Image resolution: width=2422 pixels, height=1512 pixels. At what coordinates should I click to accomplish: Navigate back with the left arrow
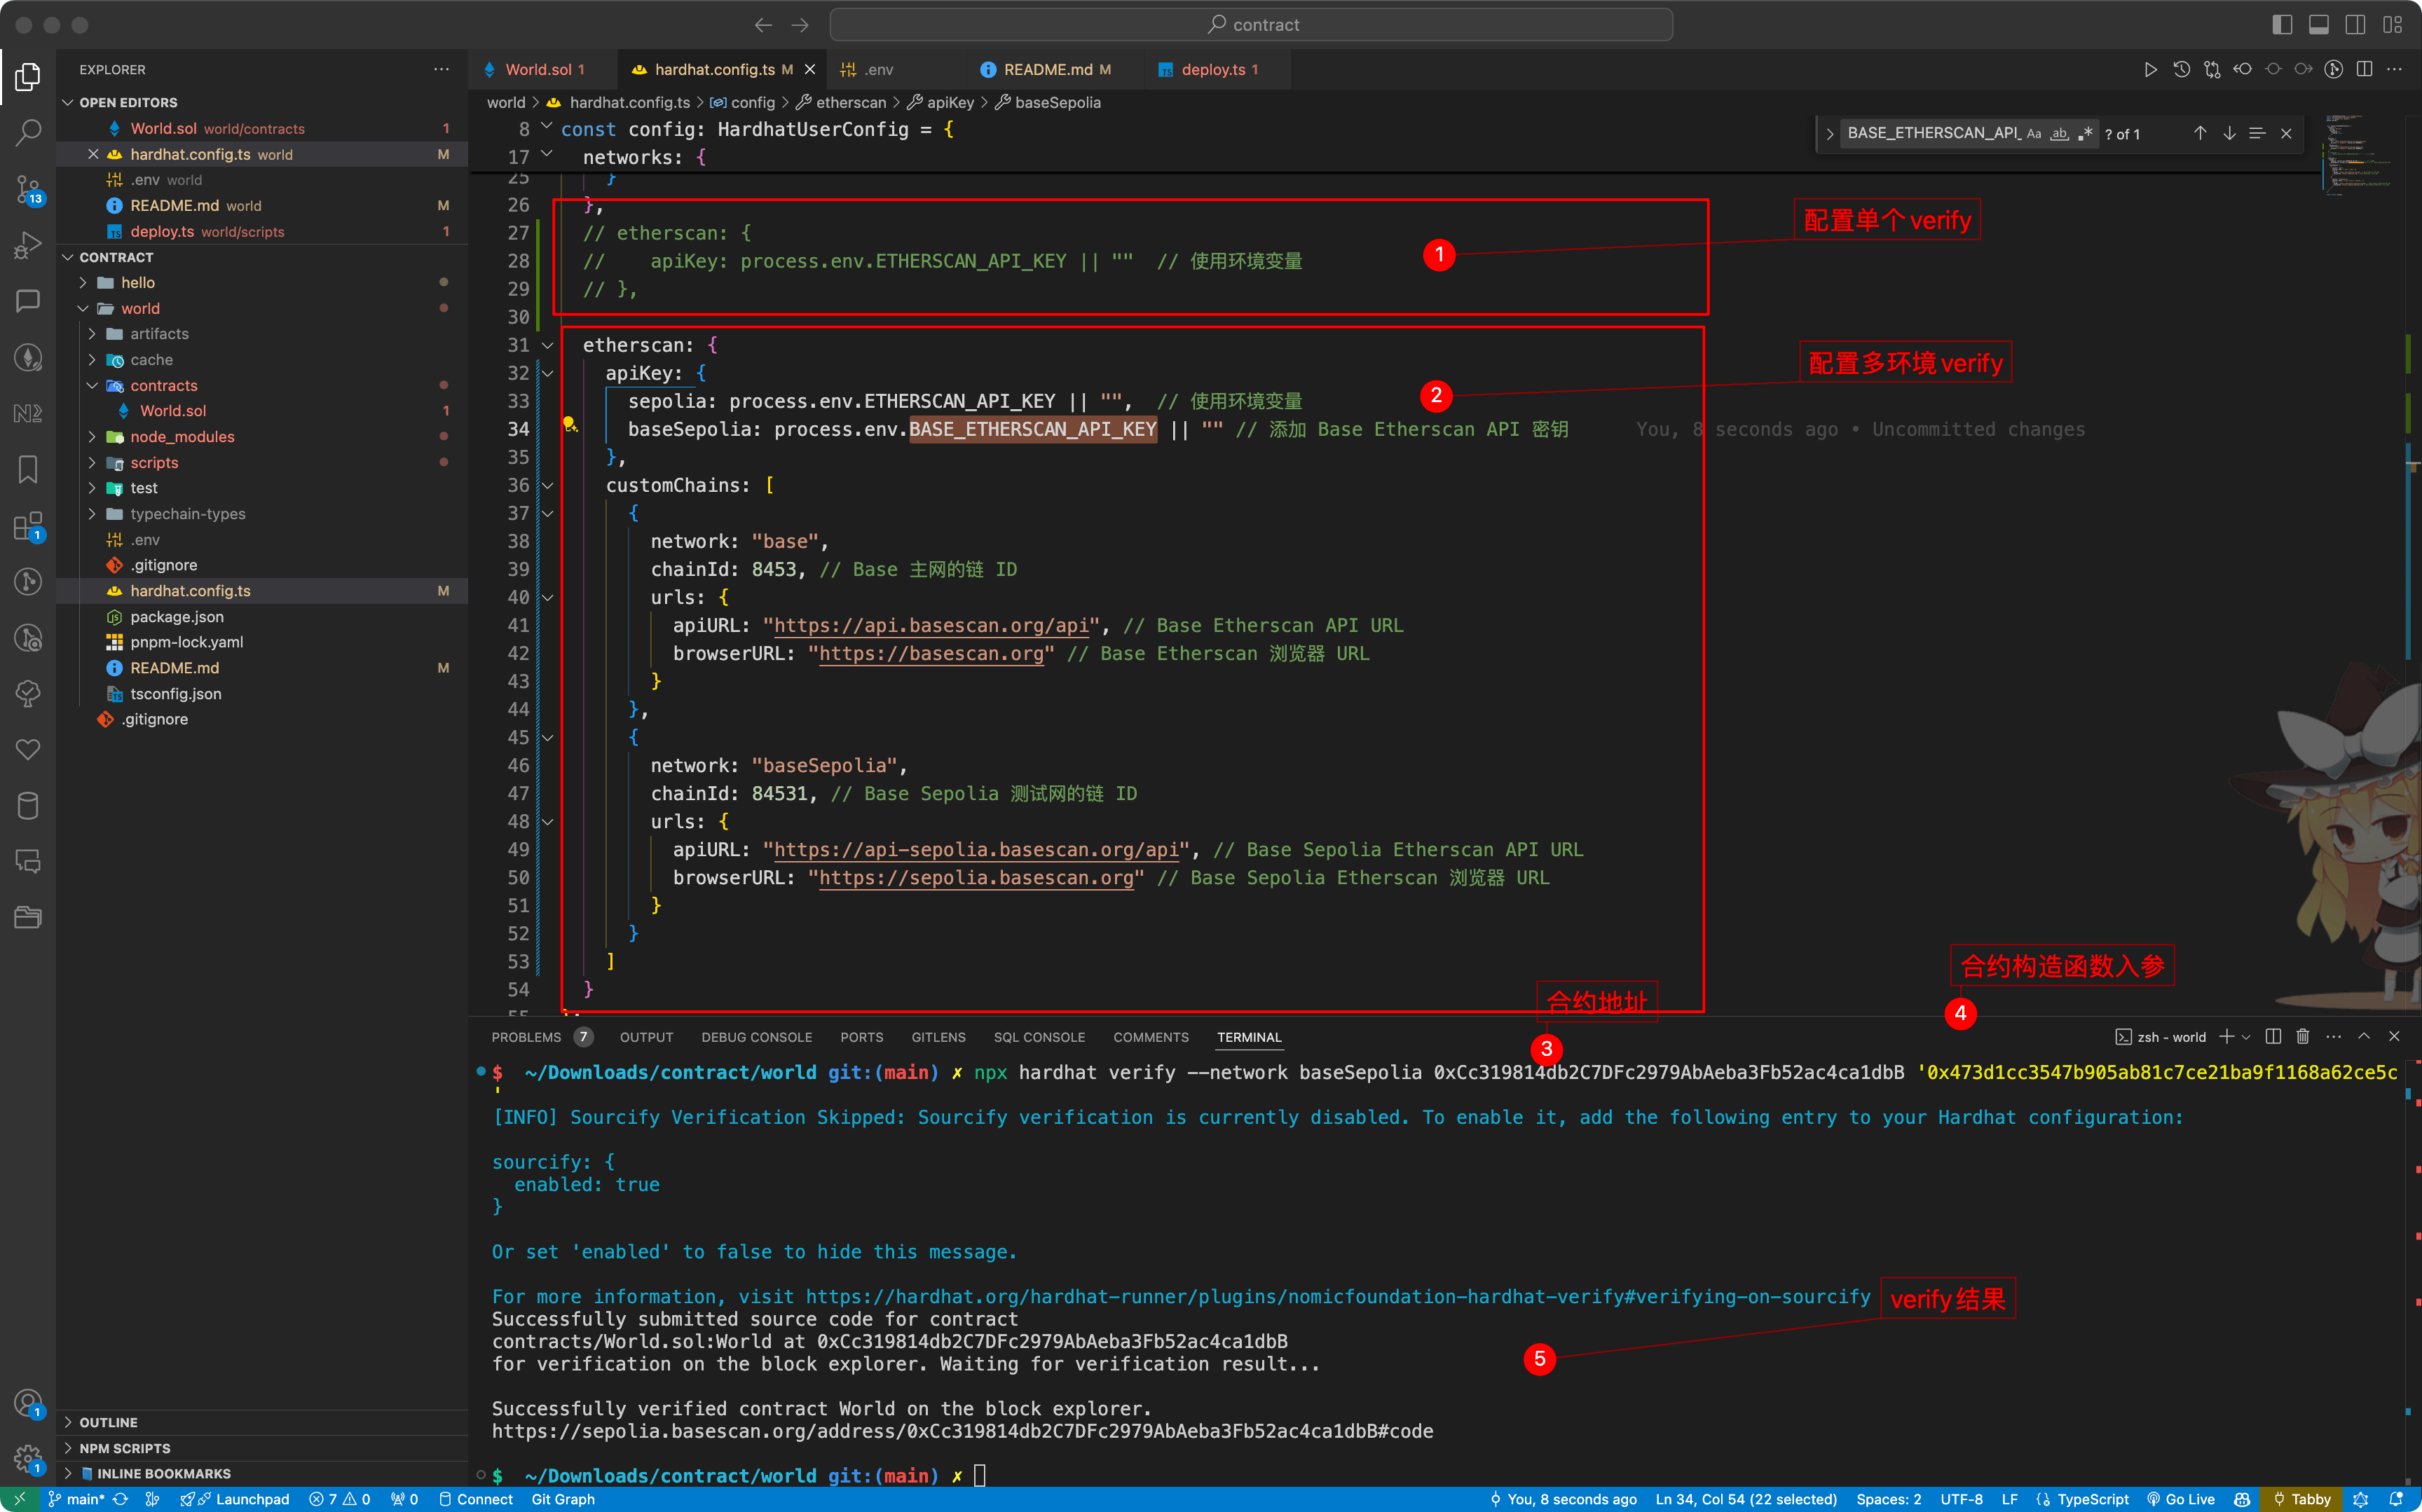pos(763,25)
